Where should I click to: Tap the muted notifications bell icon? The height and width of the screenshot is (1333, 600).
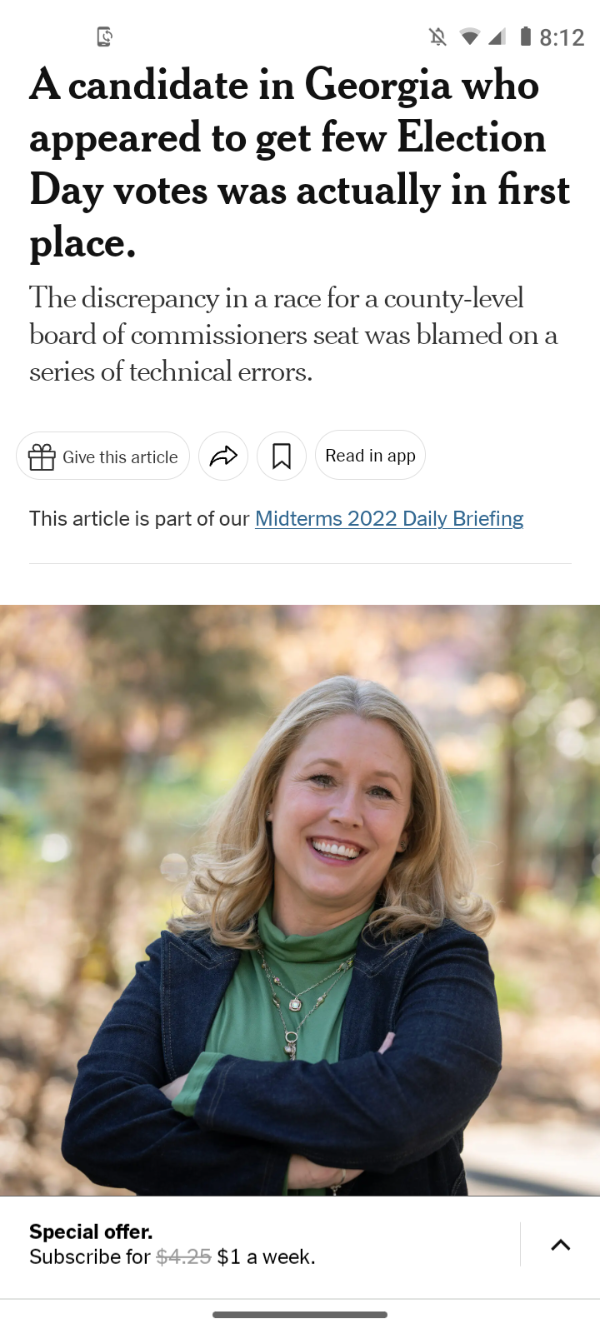438,37
